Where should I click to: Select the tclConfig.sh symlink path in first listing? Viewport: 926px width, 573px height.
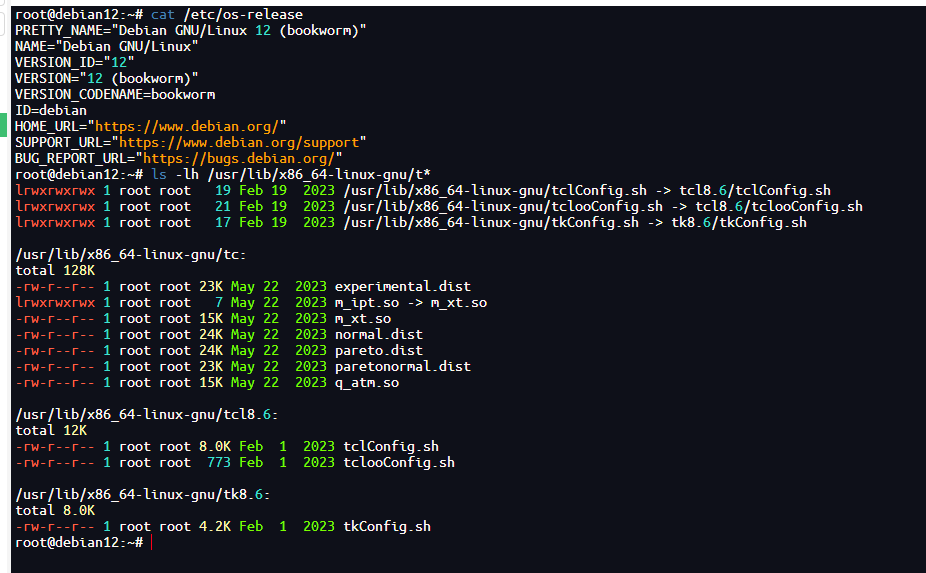point(495,190)
